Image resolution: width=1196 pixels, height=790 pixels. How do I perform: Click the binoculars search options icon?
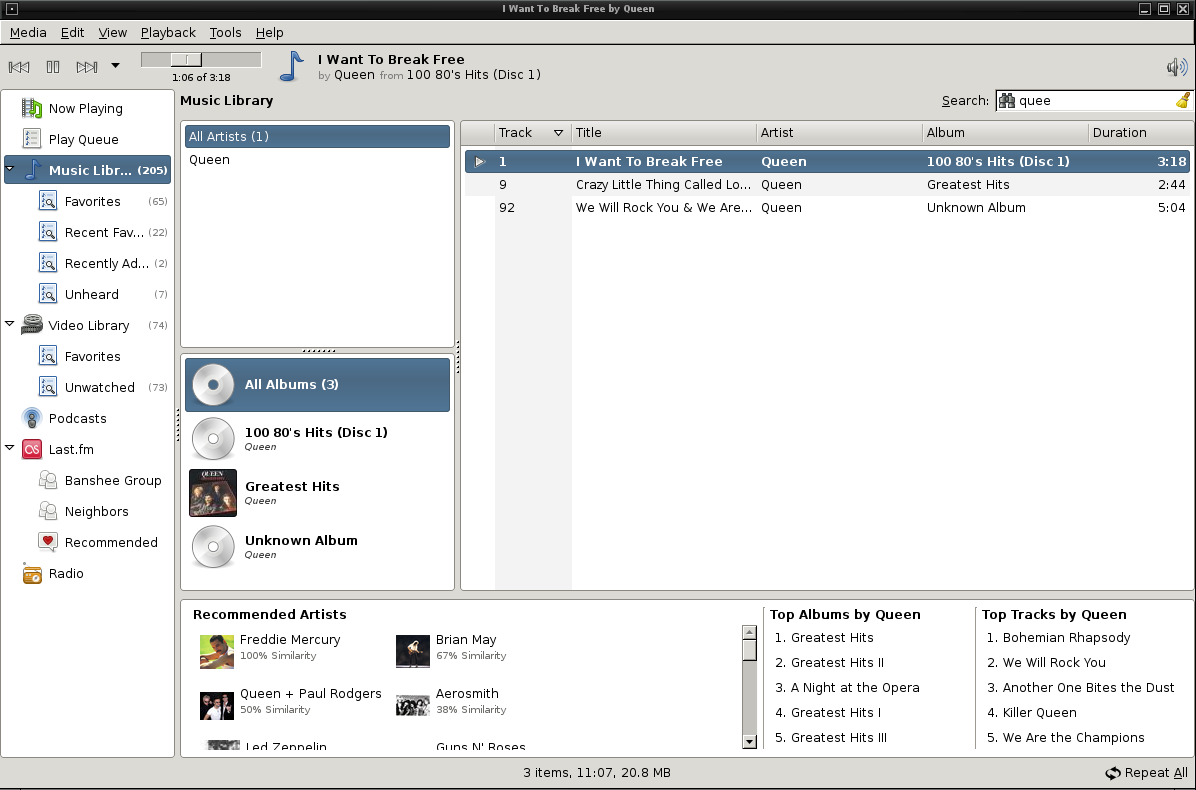click(x=1007, y=100)
